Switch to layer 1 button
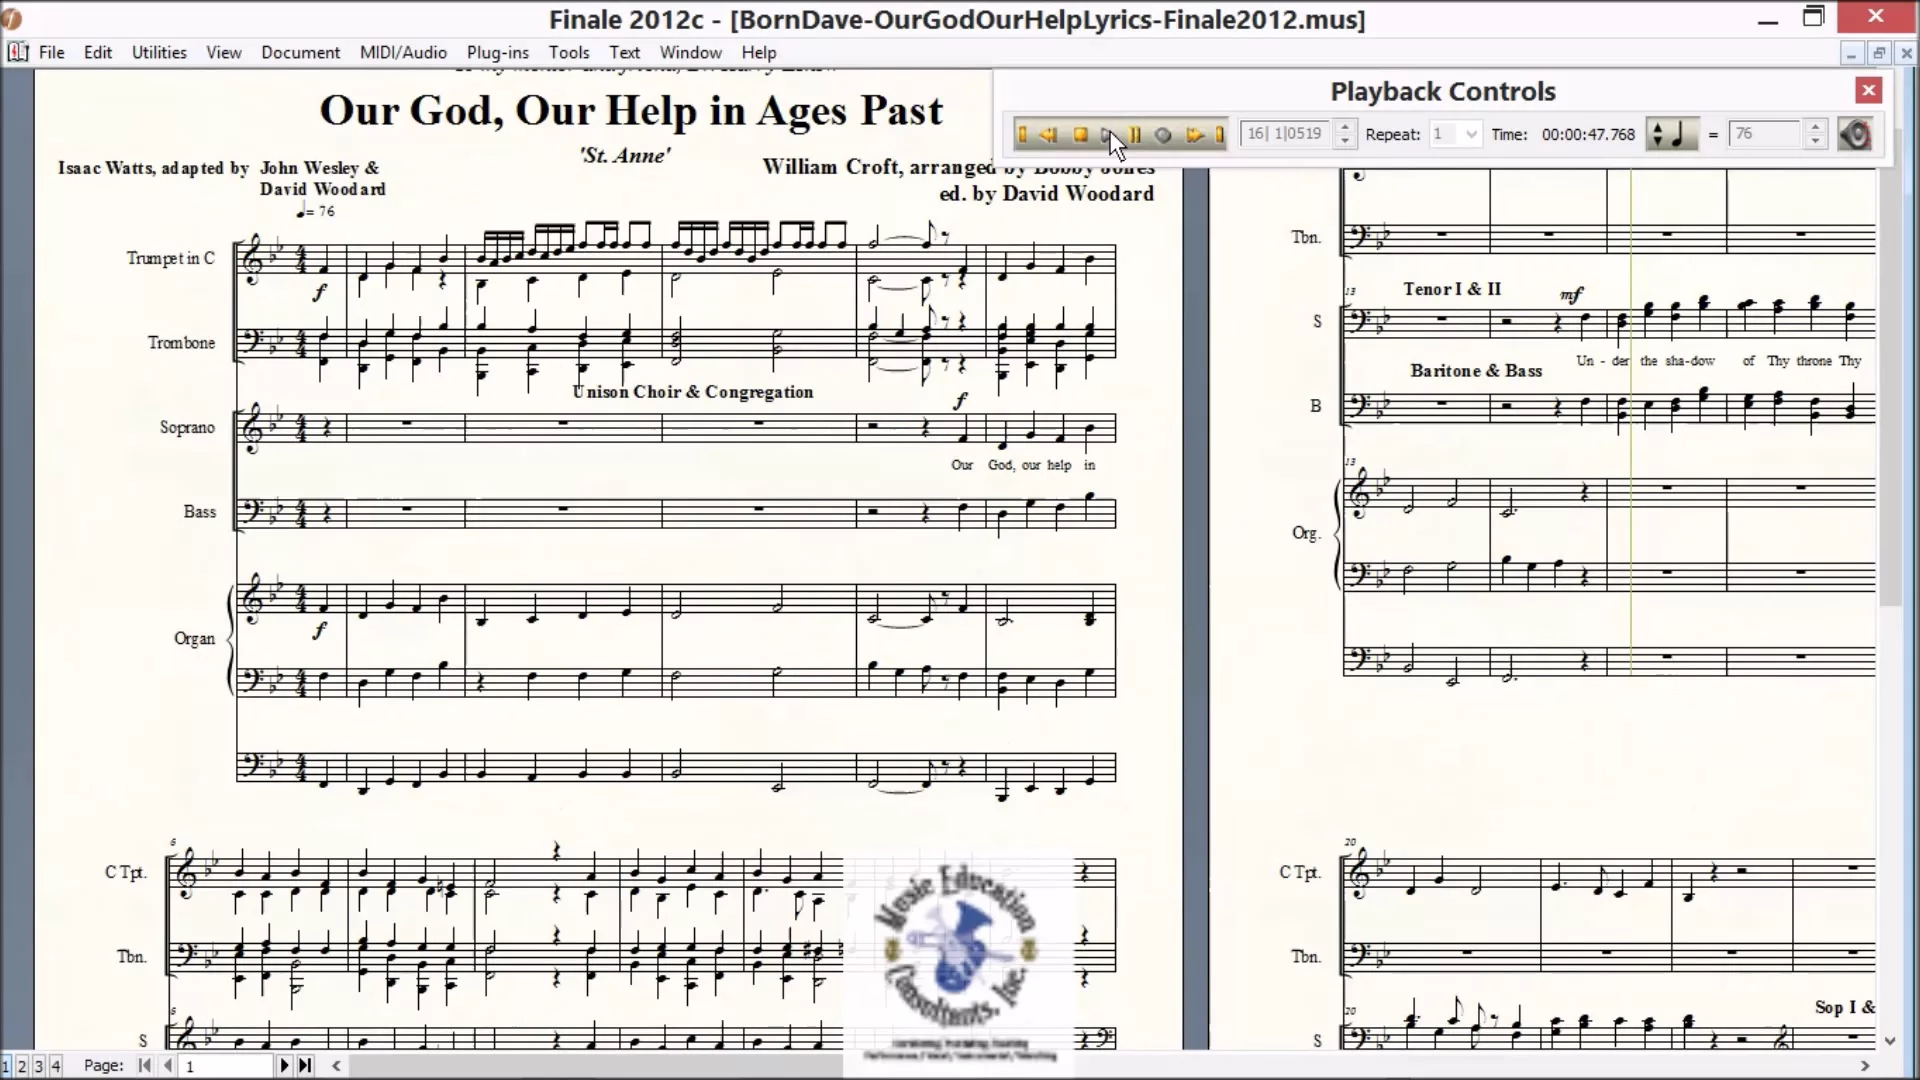 pyautogui.click(x=6, y=1066)
